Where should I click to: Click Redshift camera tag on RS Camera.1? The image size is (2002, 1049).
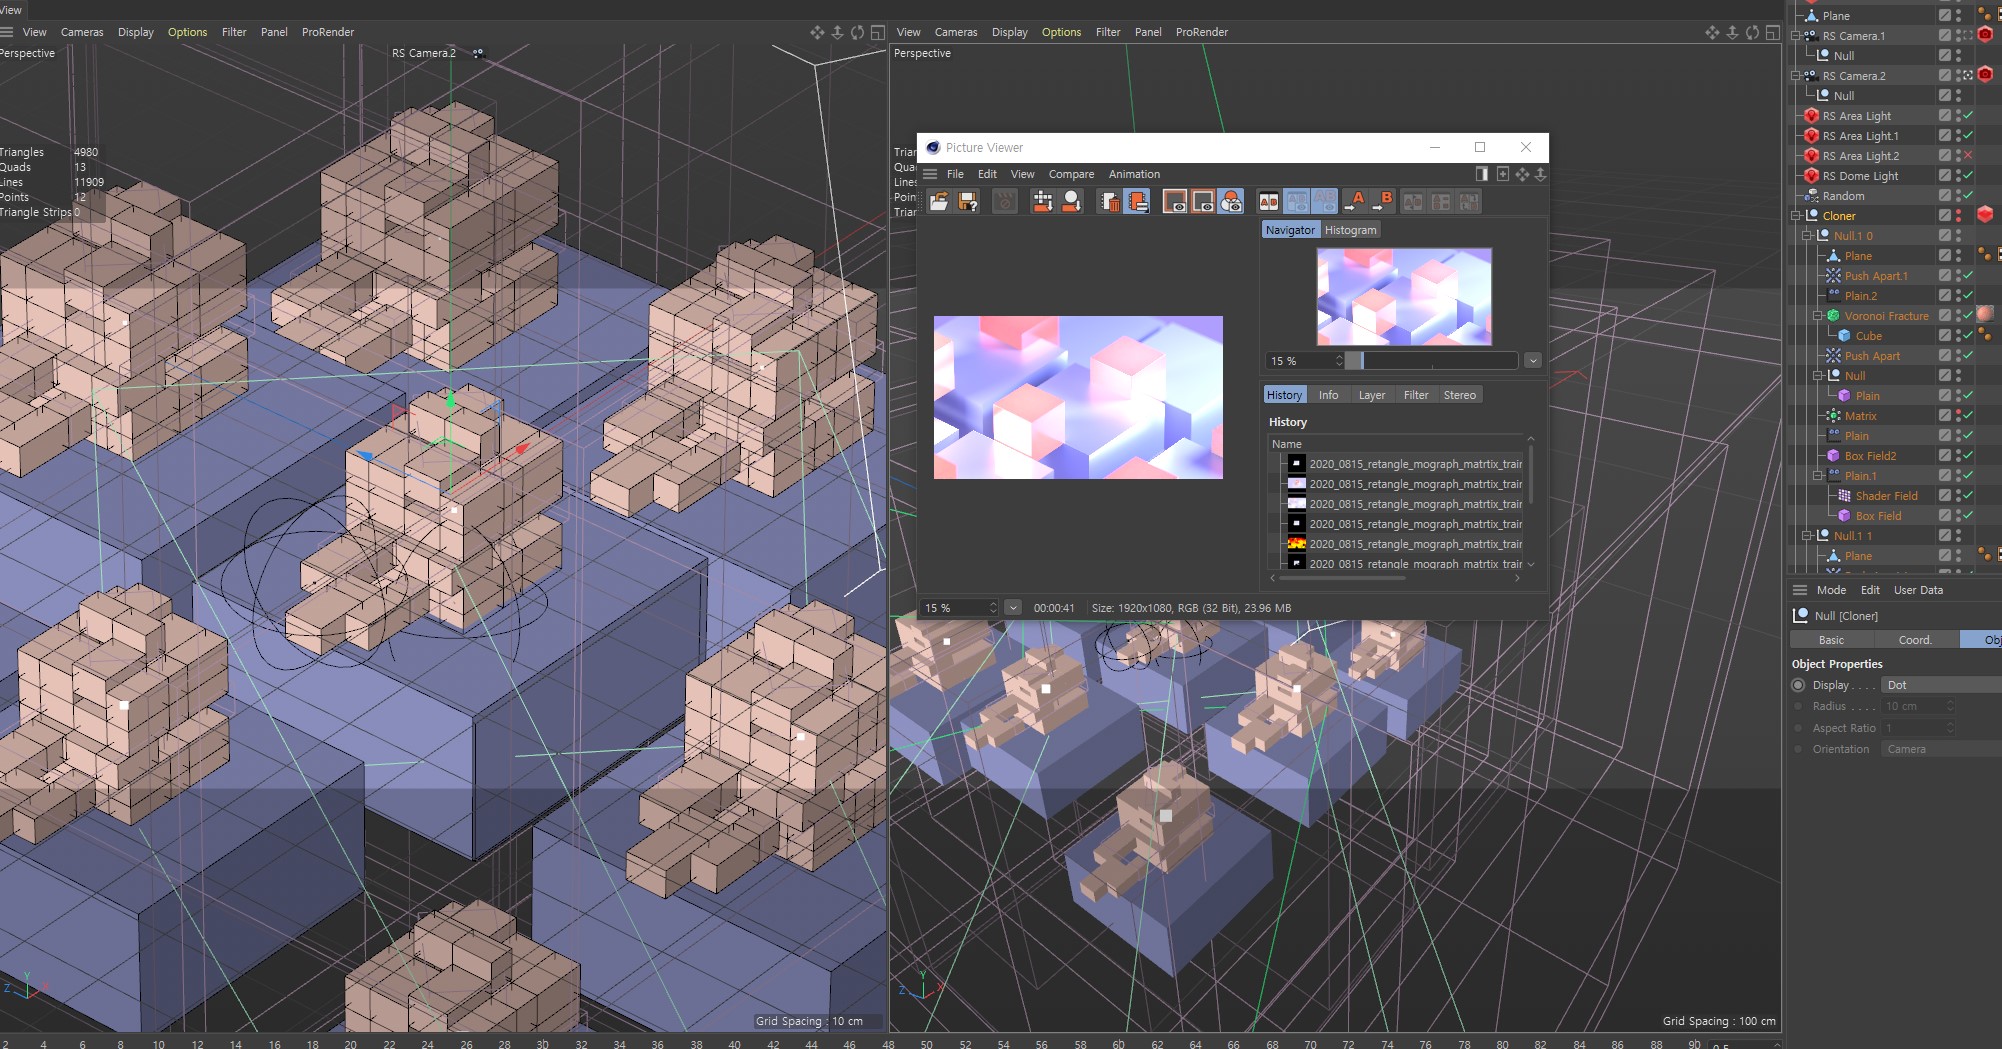click(1986, 35)
